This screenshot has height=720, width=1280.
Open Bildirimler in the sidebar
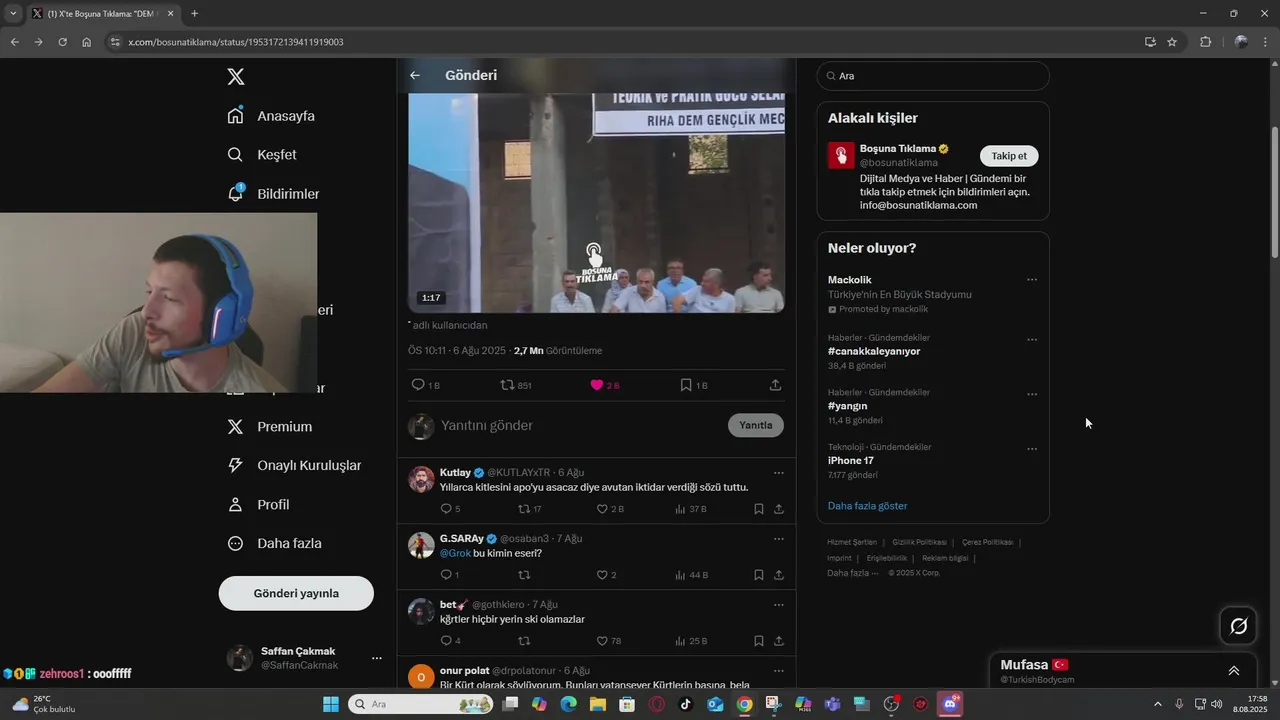pyautogui.click(x=273, y=194)
